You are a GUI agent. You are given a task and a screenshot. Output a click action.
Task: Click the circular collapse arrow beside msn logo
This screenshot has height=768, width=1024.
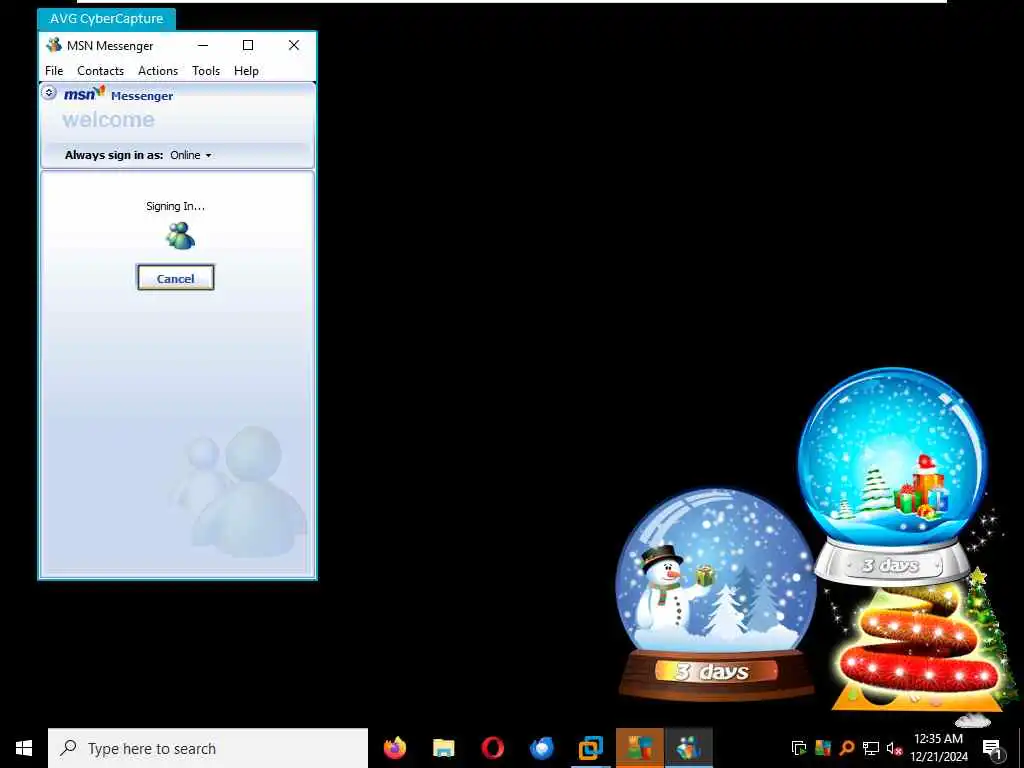pyautogui.click(x=49, y=92)
